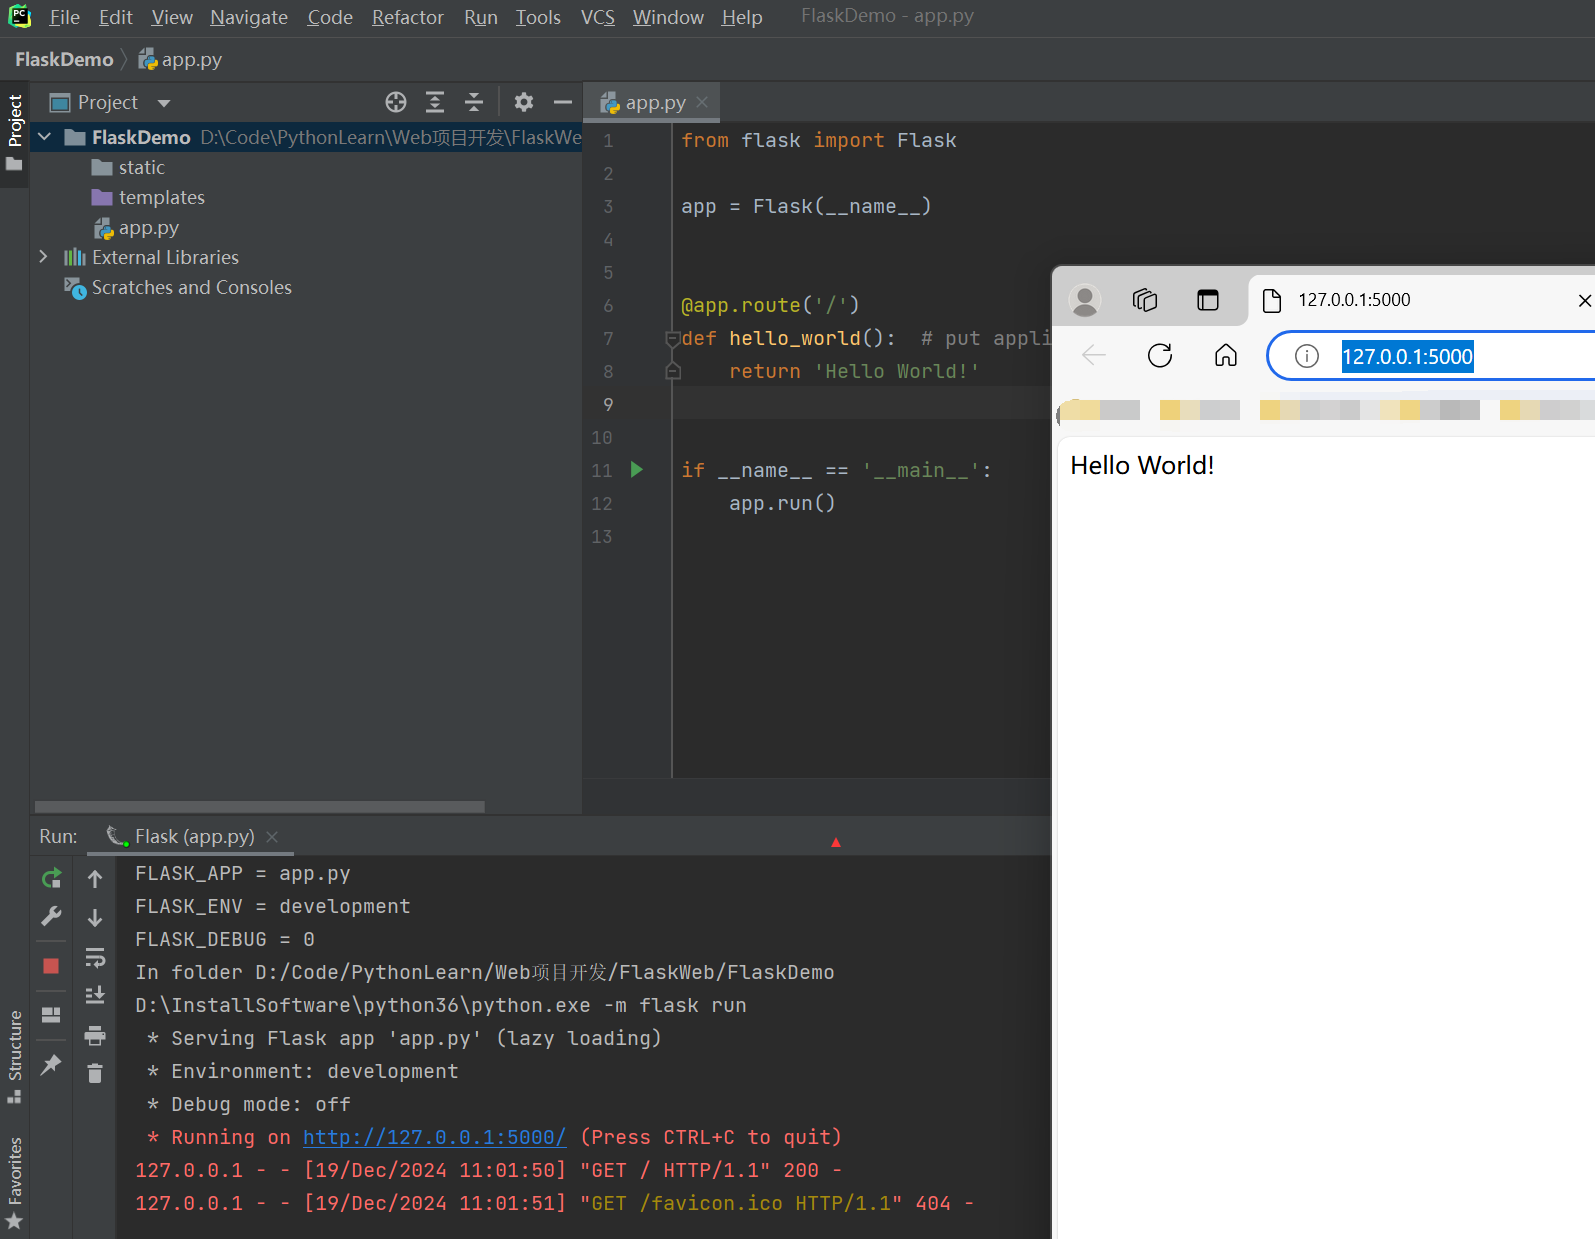
Task: Rerun the Flask app in Run panel
Action: (x=51, y=878)
